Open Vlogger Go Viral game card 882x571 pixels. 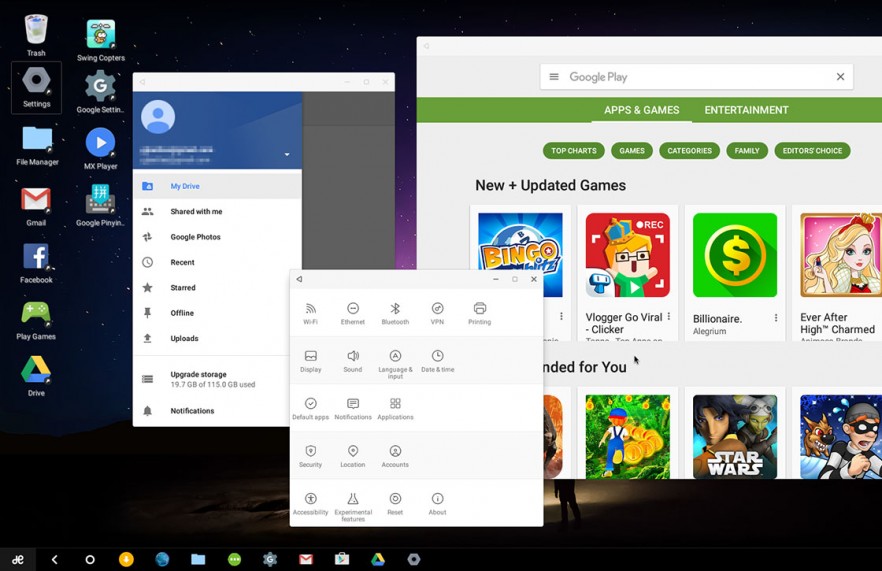click(x=628, y=273)
